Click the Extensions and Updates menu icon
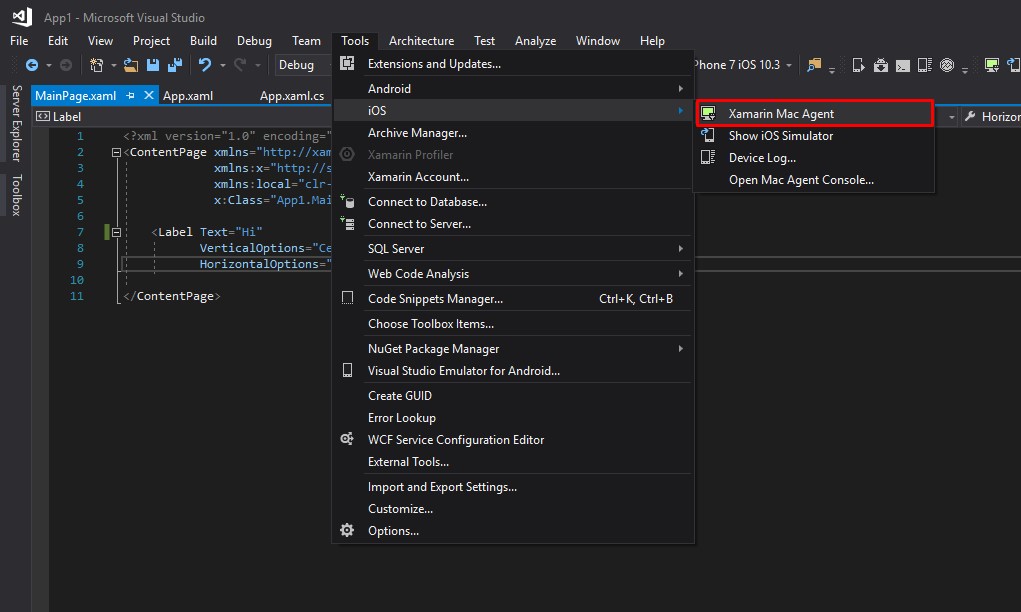The image size is (1021, 612). (347, 63)
